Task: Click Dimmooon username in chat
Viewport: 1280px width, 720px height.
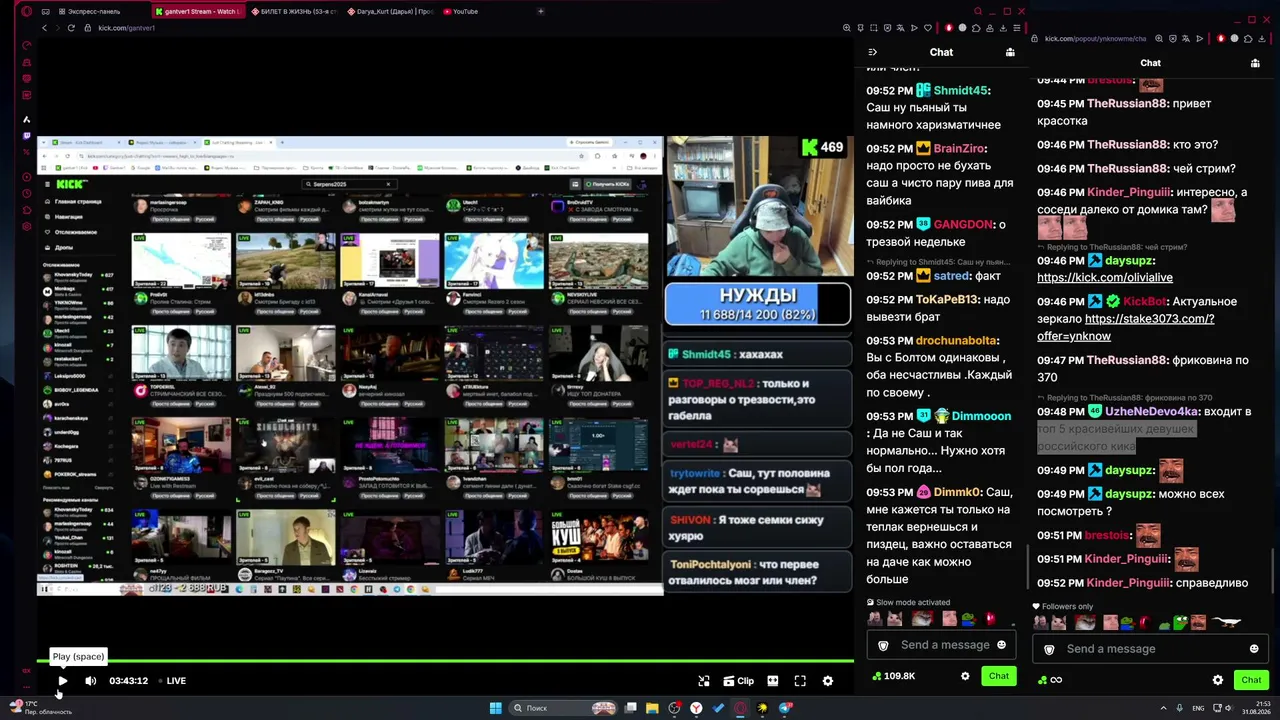Action: click(981, 416)
